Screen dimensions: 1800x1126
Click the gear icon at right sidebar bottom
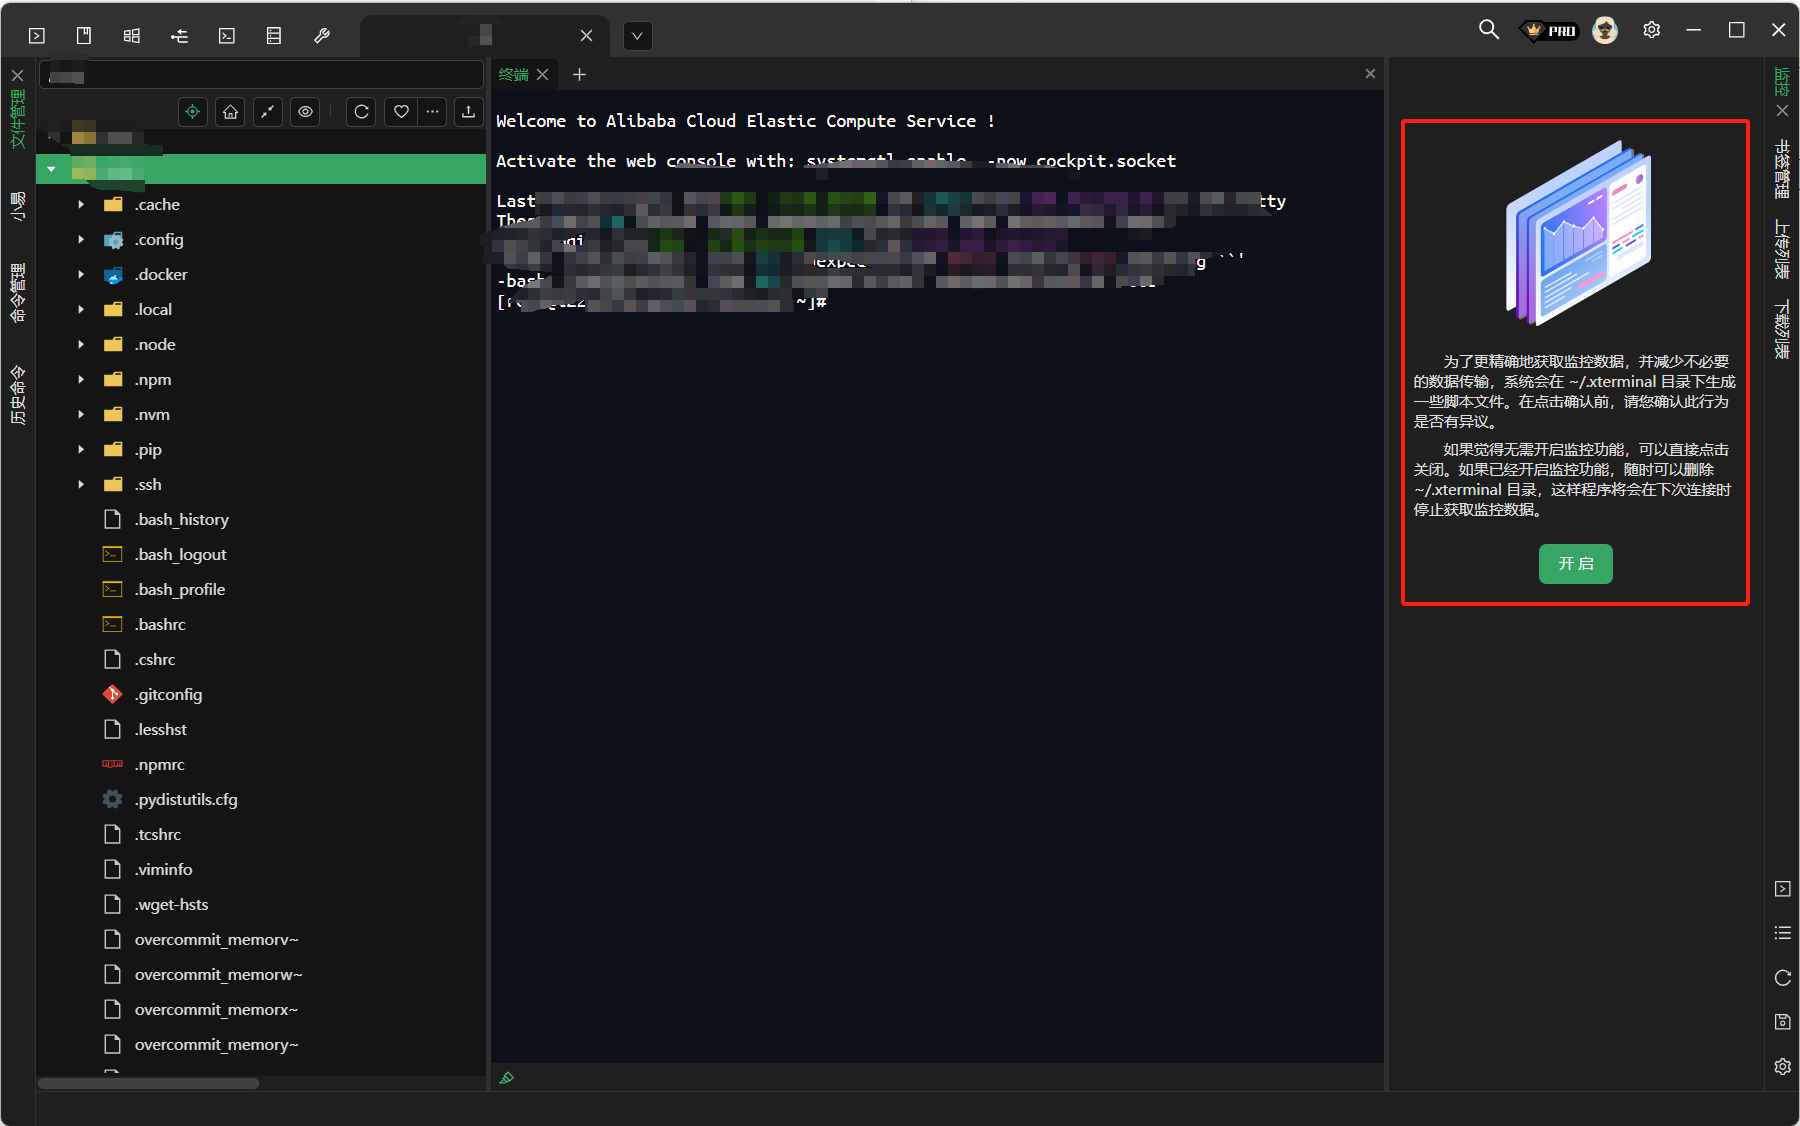[1783, 1067]
